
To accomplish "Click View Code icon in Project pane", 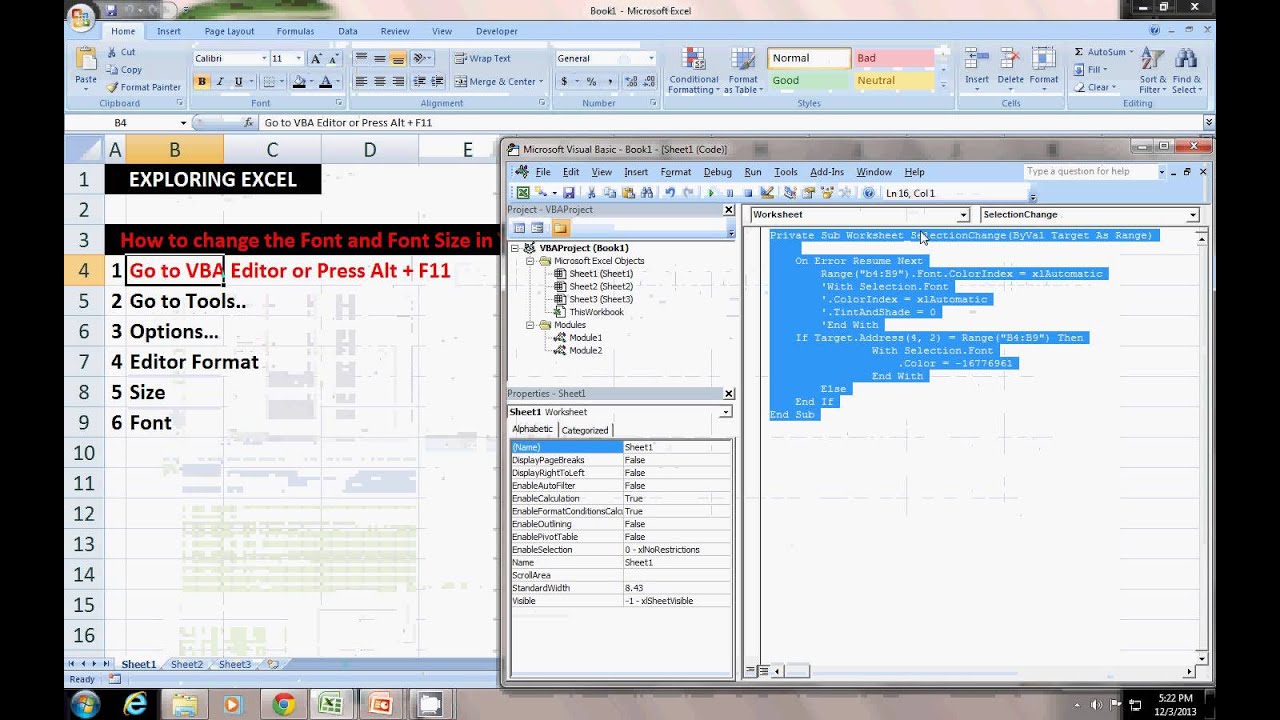I will click(519, 228).
